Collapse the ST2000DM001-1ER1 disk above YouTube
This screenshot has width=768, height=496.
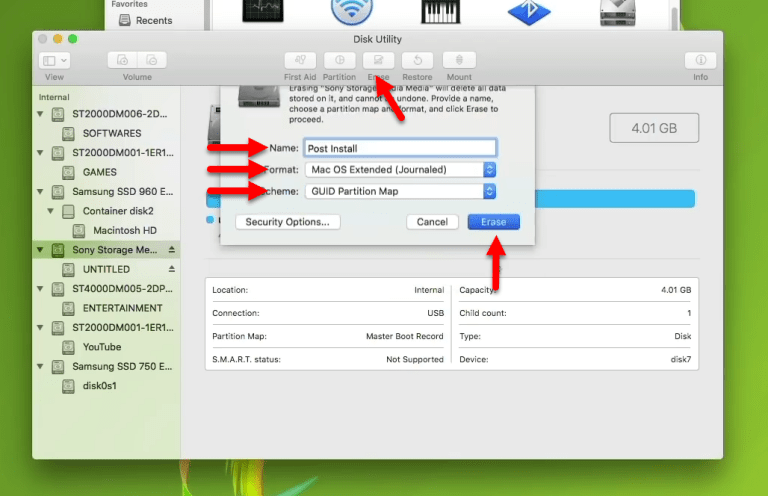[40, 328]
